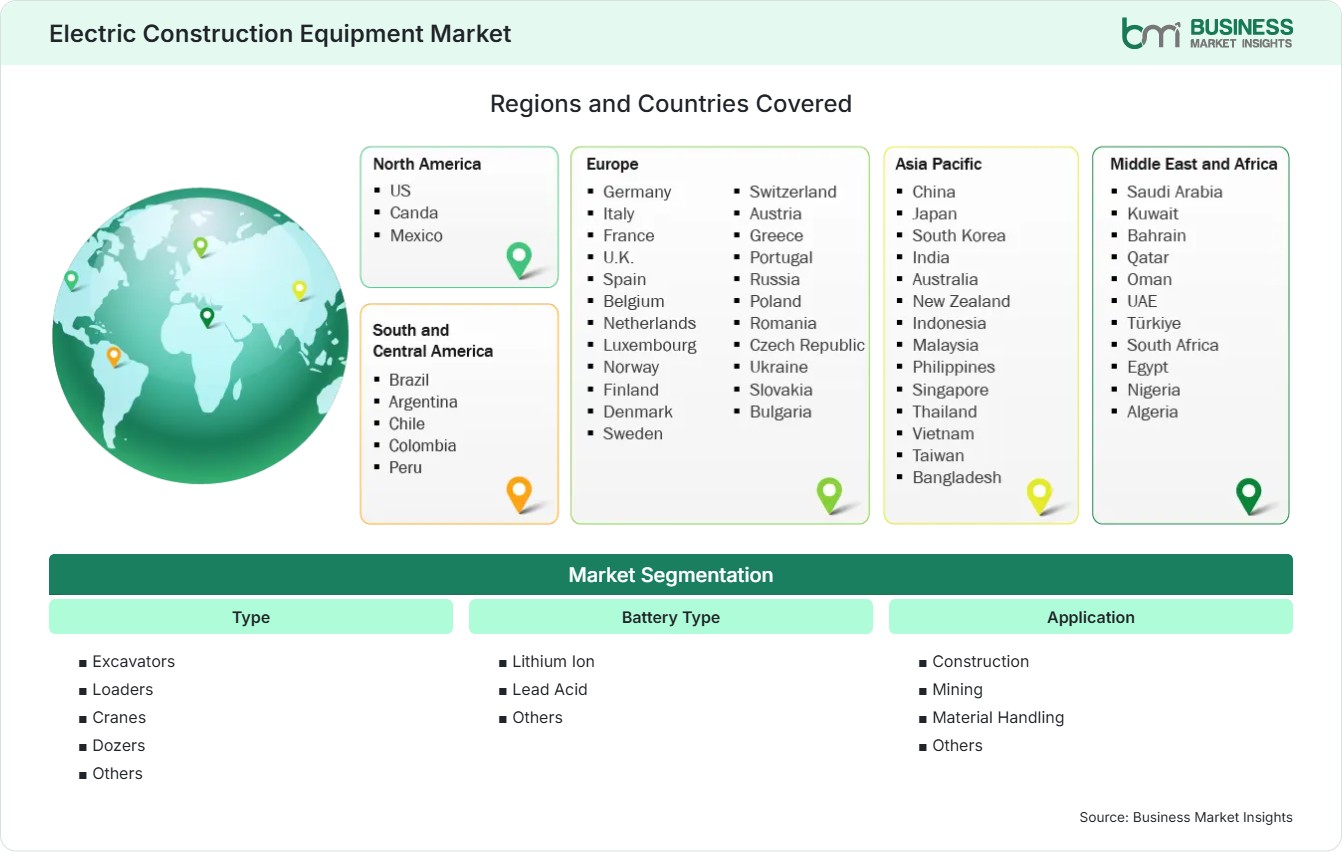Click 'Ukraine' in the Europe list

tap(779, 368)
